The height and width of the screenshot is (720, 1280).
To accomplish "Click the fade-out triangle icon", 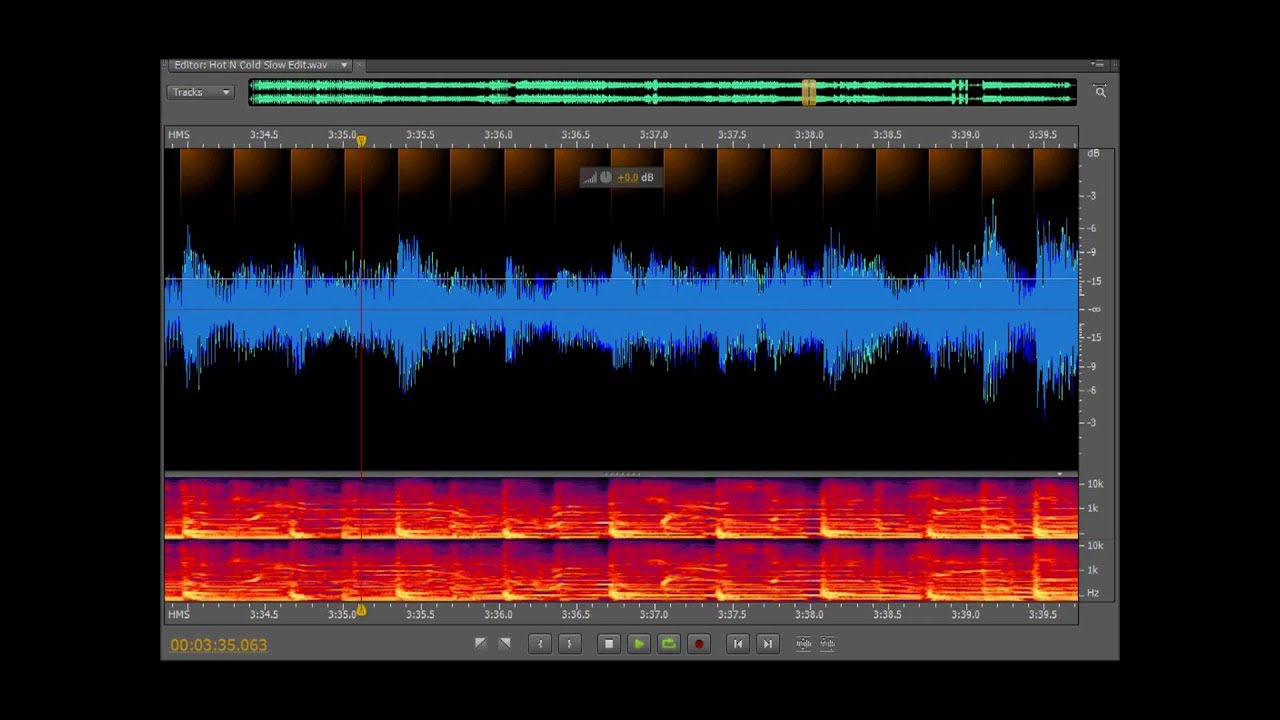I will (504, 643).
